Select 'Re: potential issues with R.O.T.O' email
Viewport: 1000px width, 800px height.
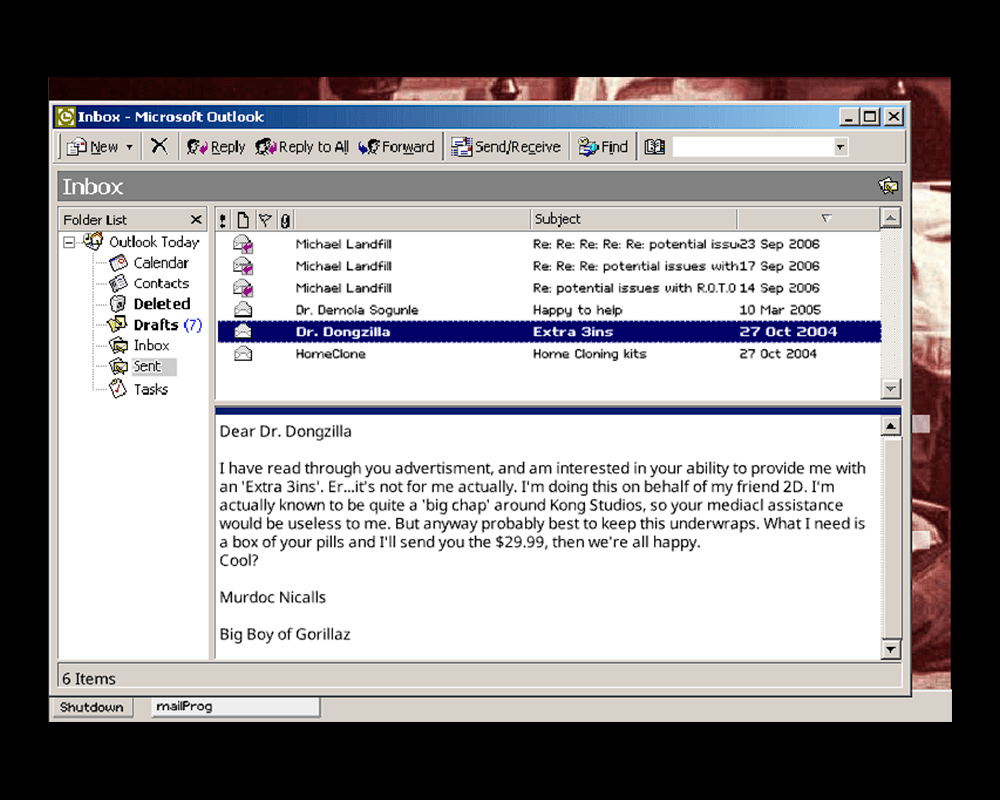click(x=549, y=288)
